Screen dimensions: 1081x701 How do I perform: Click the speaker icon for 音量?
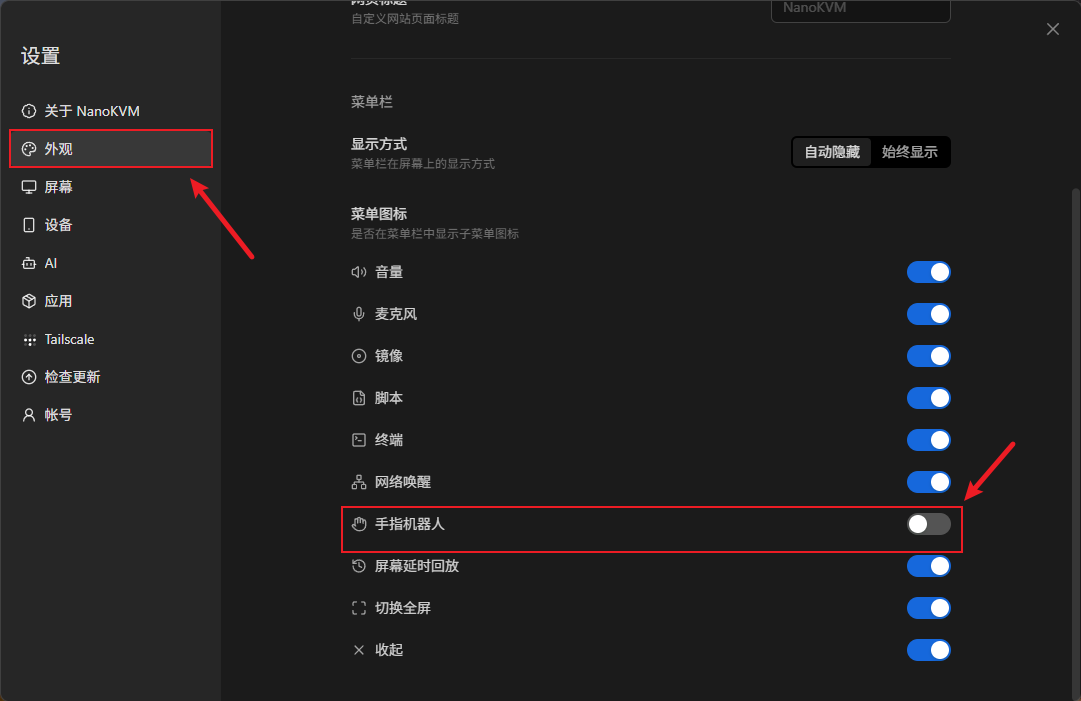358,272
